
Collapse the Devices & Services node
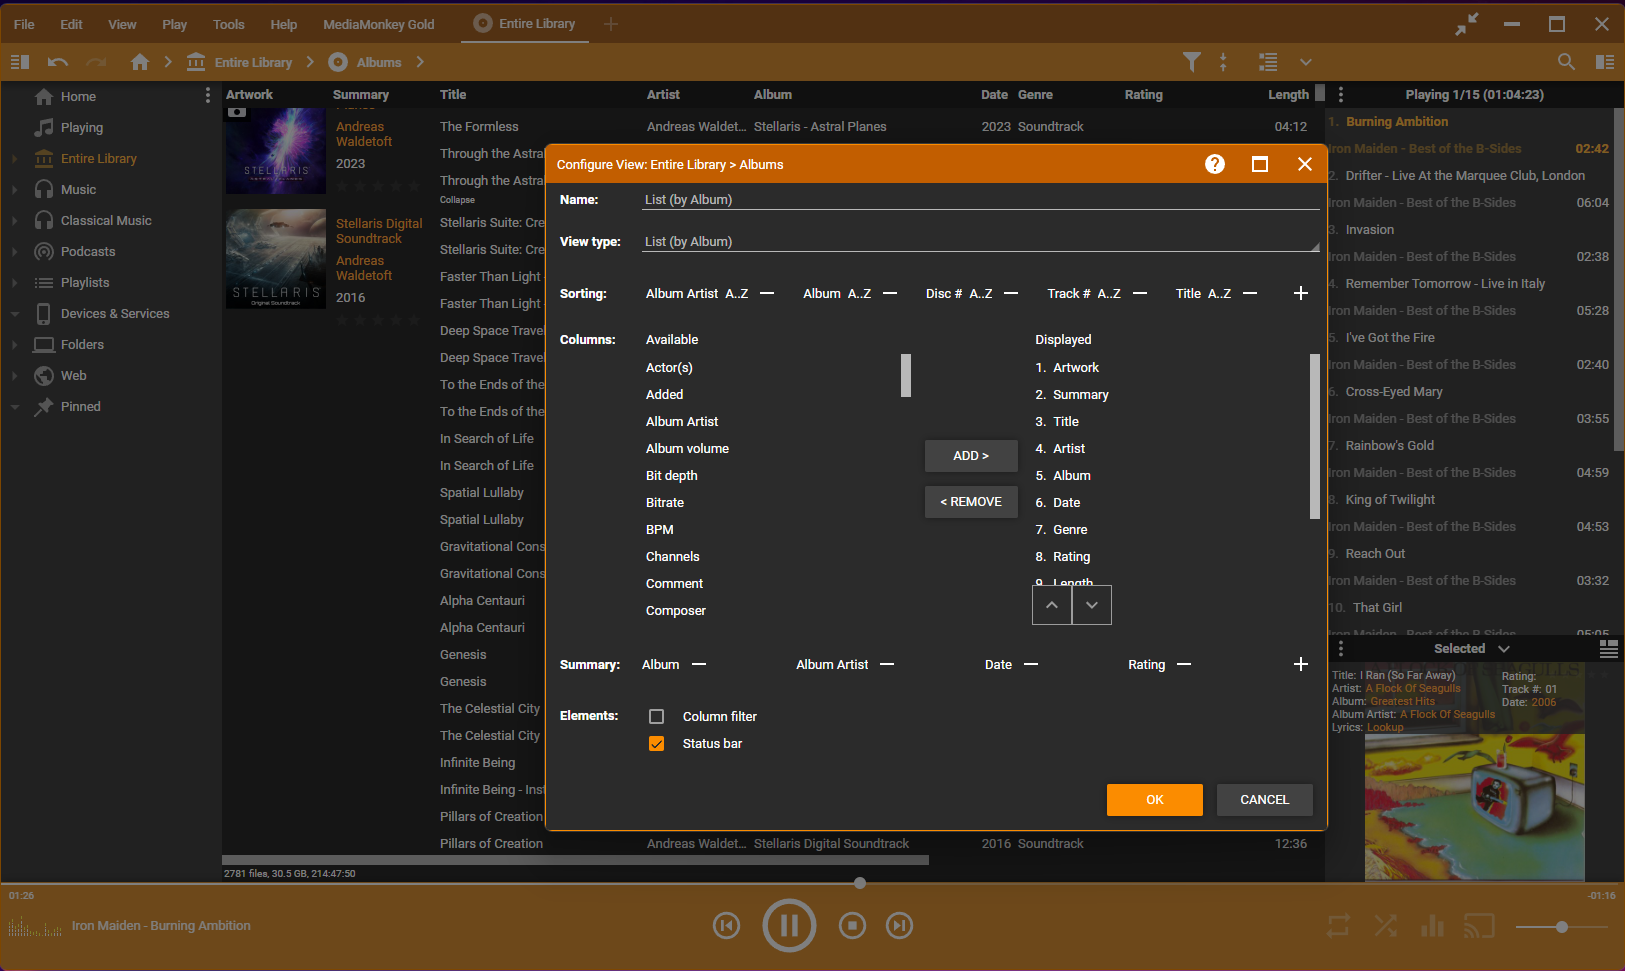[14, 313]
